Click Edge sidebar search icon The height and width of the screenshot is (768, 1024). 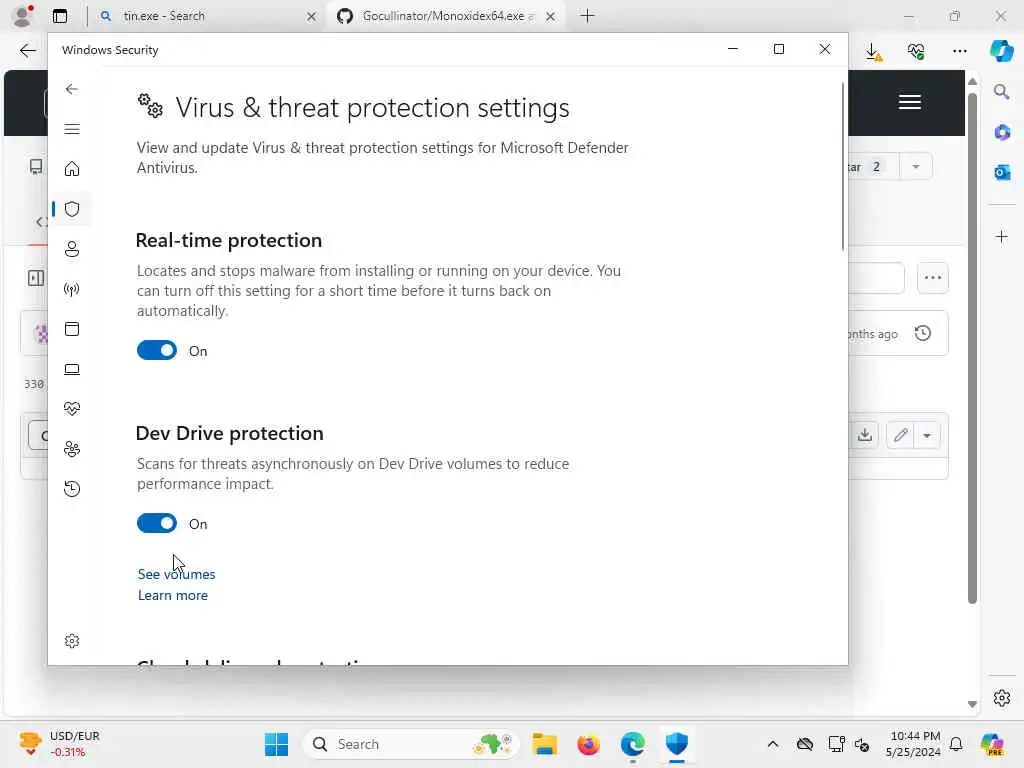click(1002, 92)
